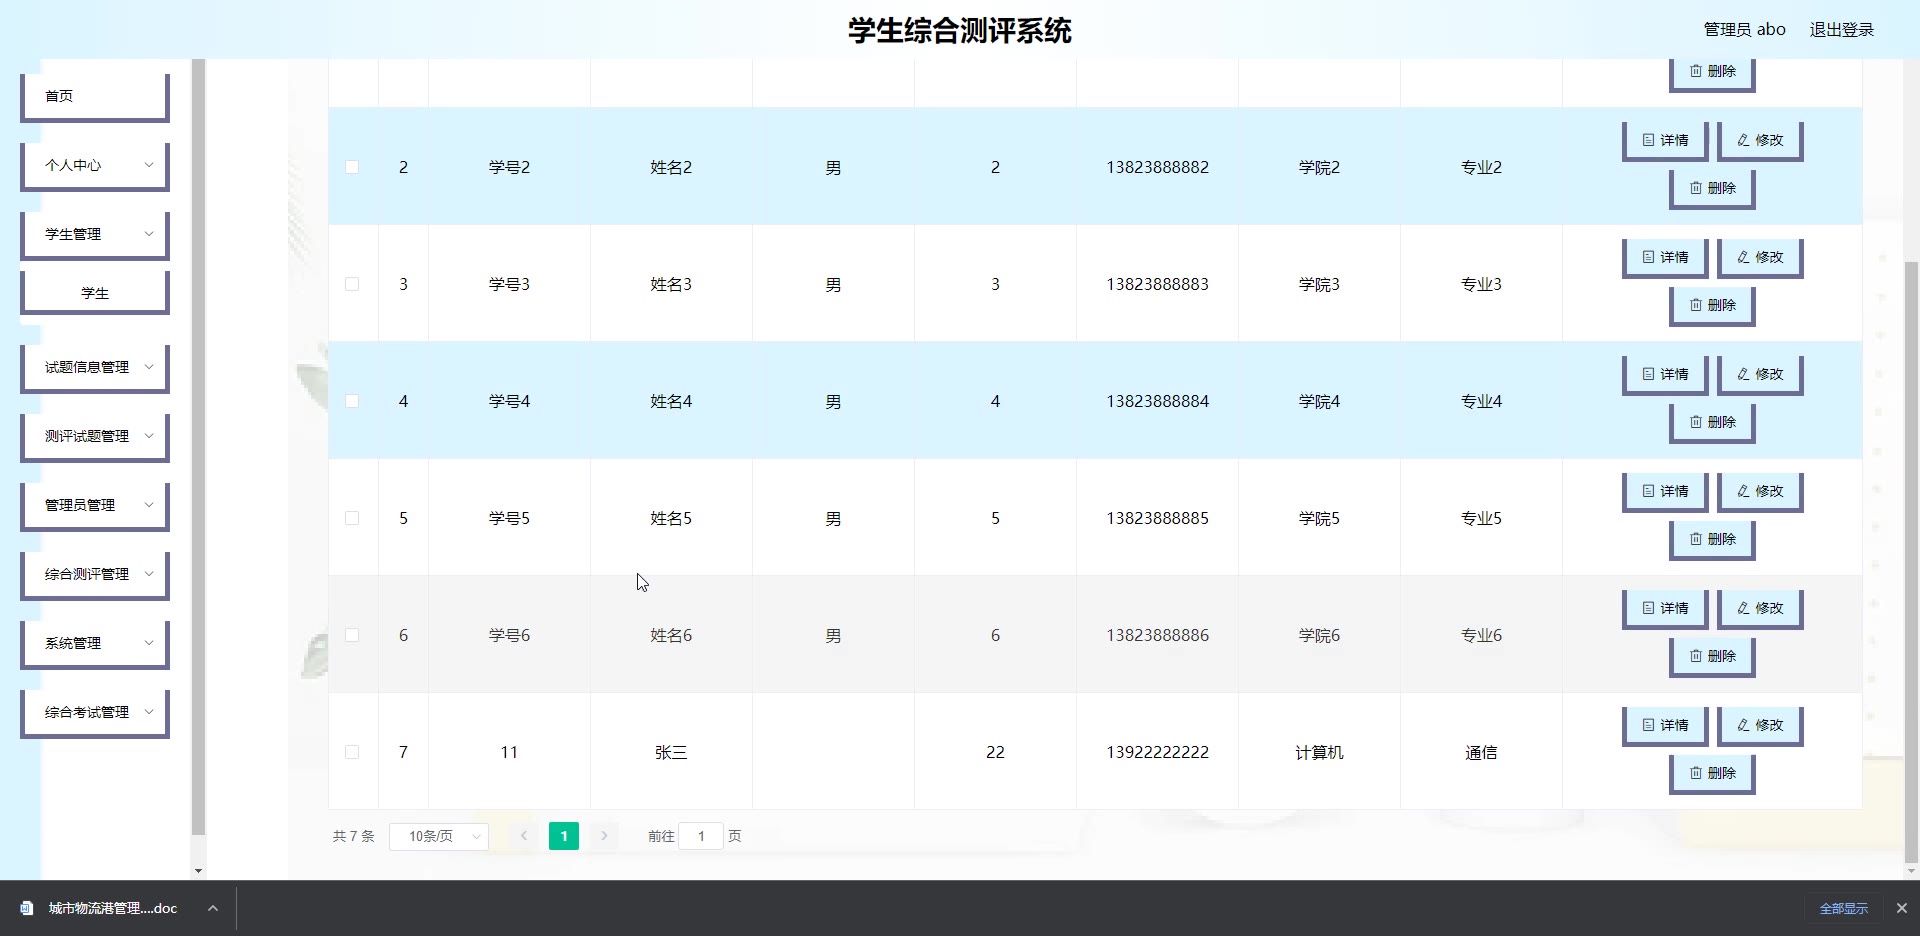
Task: Click 删除 in the 姓名6 row
Action: pos(1712,657)
